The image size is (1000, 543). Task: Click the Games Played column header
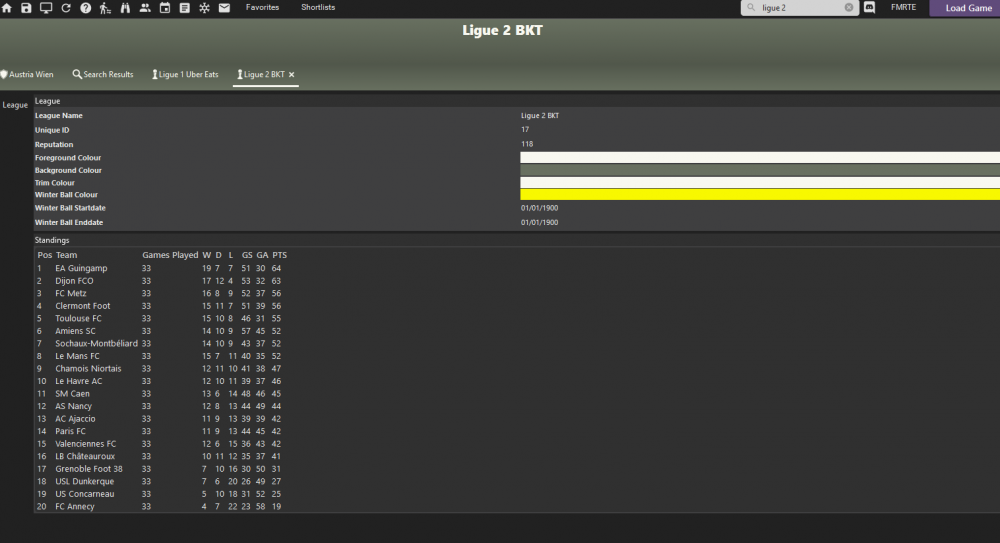(170, 255)
